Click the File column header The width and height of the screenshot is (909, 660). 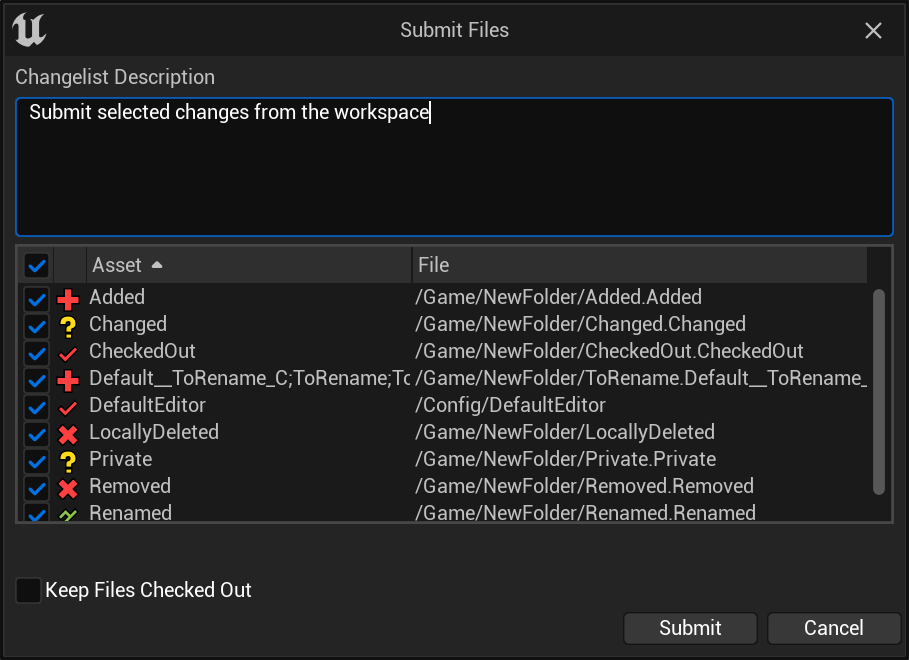pyautogui.click(x=639, y=265)
